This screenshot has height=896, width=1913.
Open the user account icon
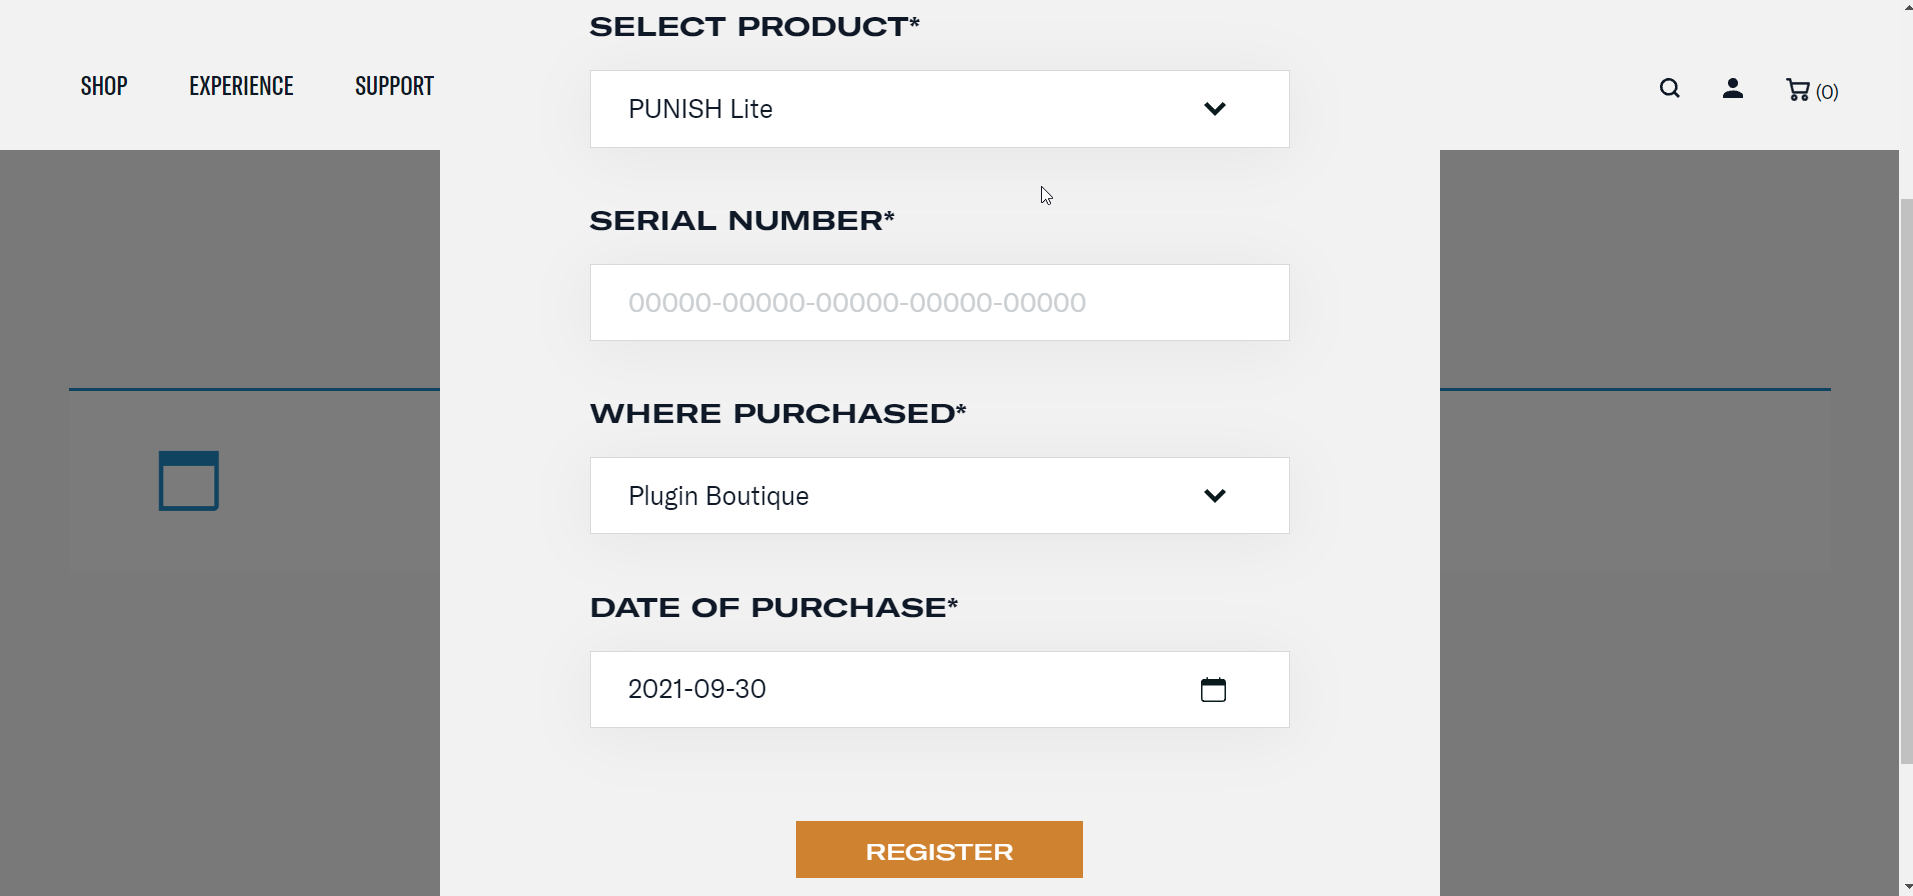1733,89
